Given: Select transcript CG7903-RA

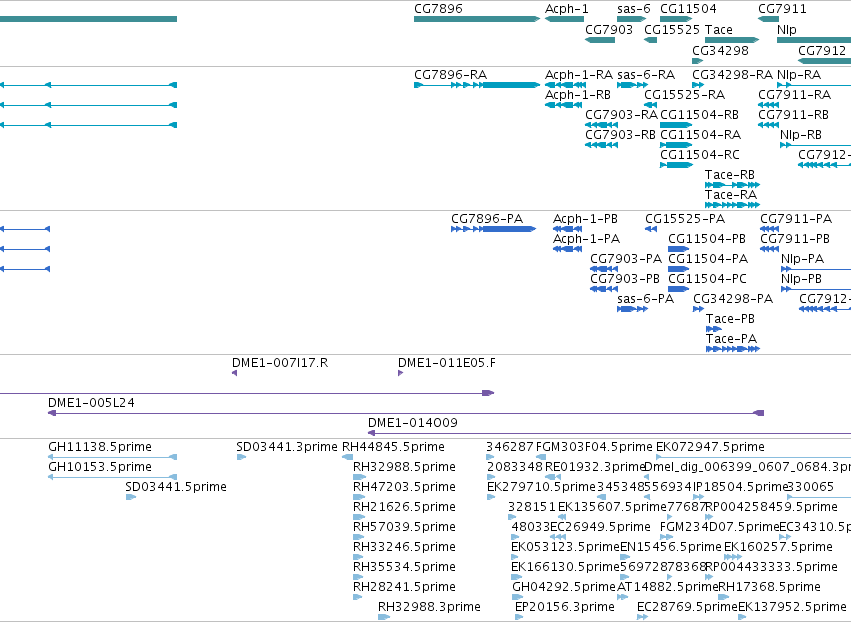Looking at the screenshot, I should [x=621, y=115].
